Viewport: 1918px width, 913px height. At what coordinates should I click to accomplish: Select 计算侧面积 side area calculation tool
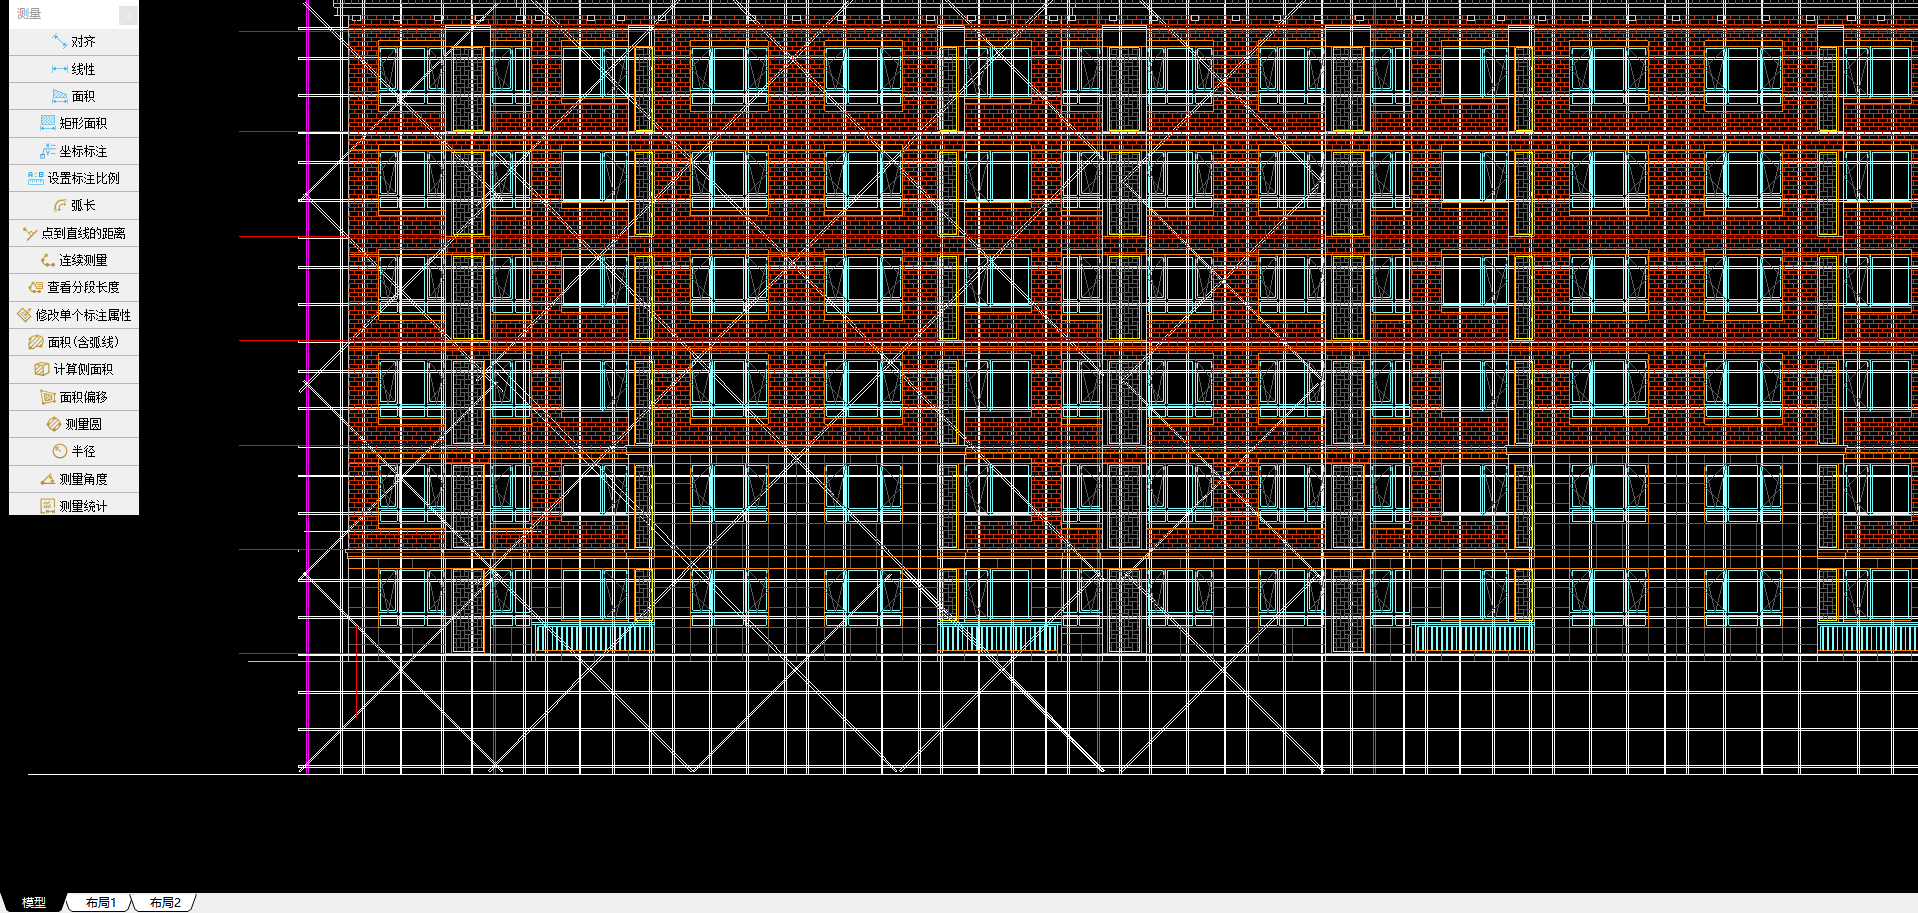(x=74, y=369)
